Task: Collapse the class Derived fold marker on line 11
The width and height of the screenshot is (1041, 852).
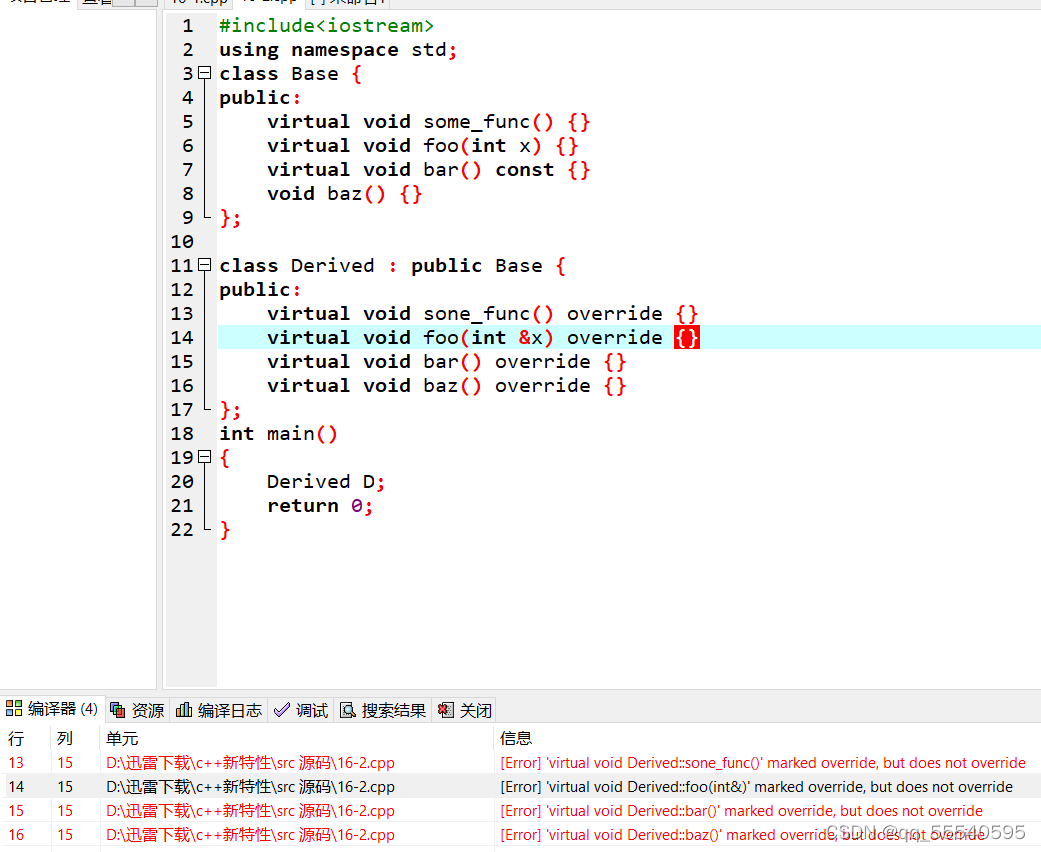Action: pyautogui.click(x=204, y=265)
